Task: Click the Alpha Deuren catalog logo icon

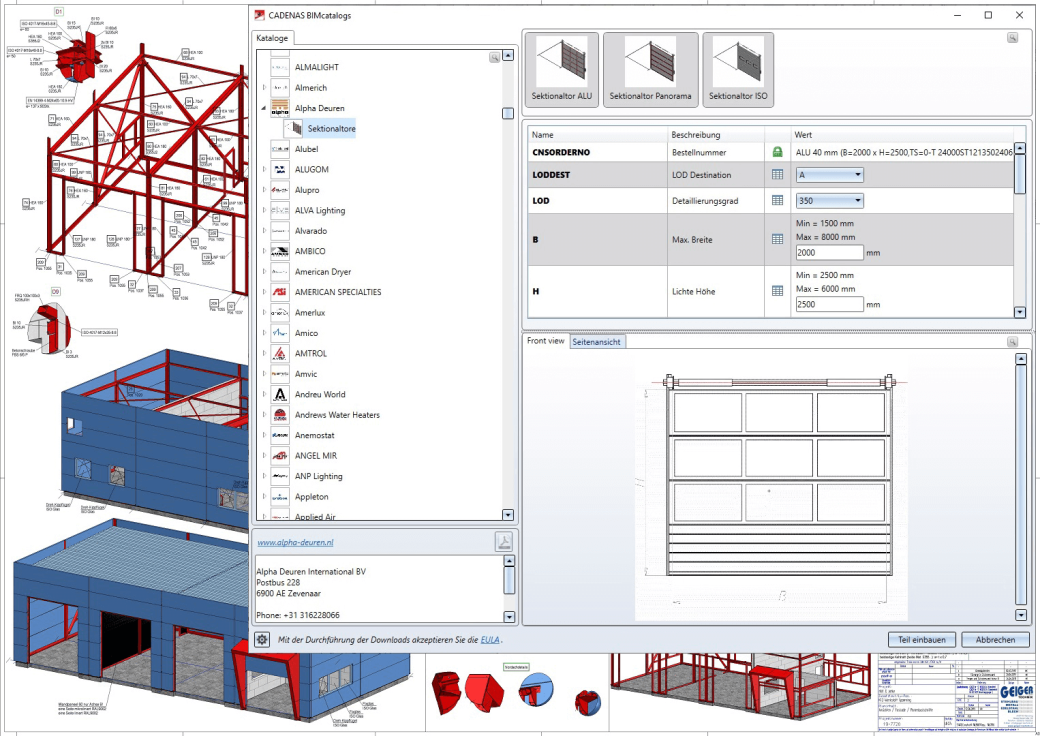Action: (280, 108)
